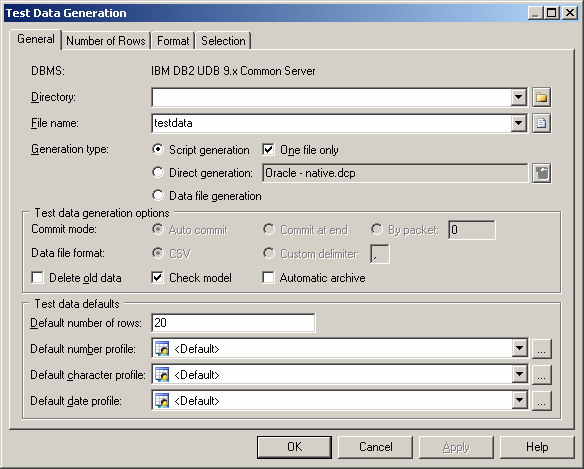This screenshot has width=584, height=469.
Task: Enable the Automatic archive checkbox
Action: click(x=268, y=278)
